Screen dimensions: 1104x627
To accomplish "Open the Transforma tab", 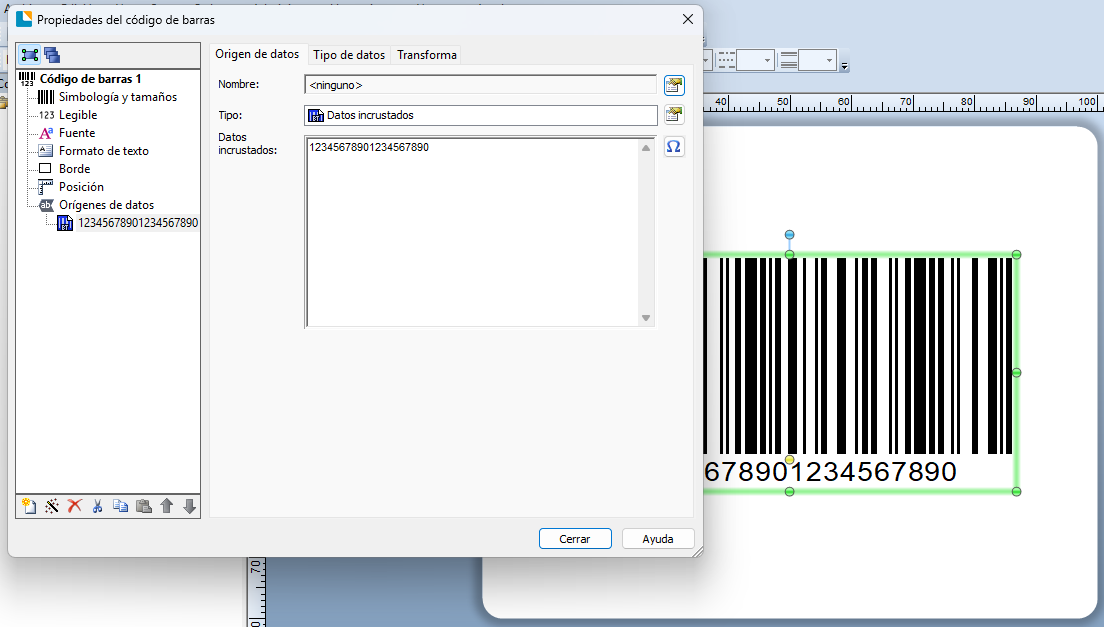I will pos(427,55).
